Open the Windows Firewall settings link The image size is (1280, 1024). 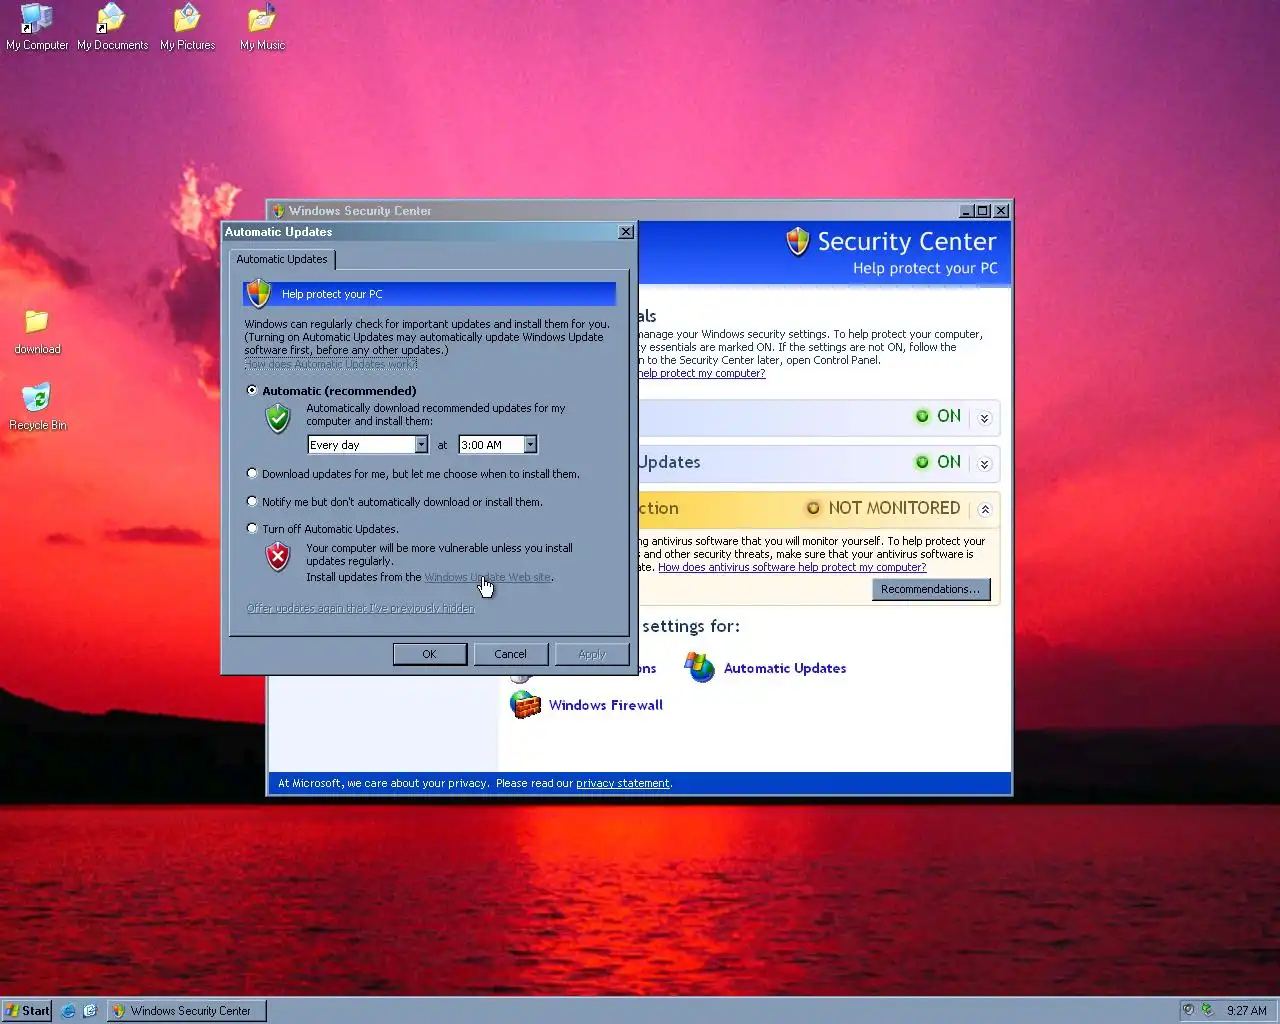[x=605, y=705]
